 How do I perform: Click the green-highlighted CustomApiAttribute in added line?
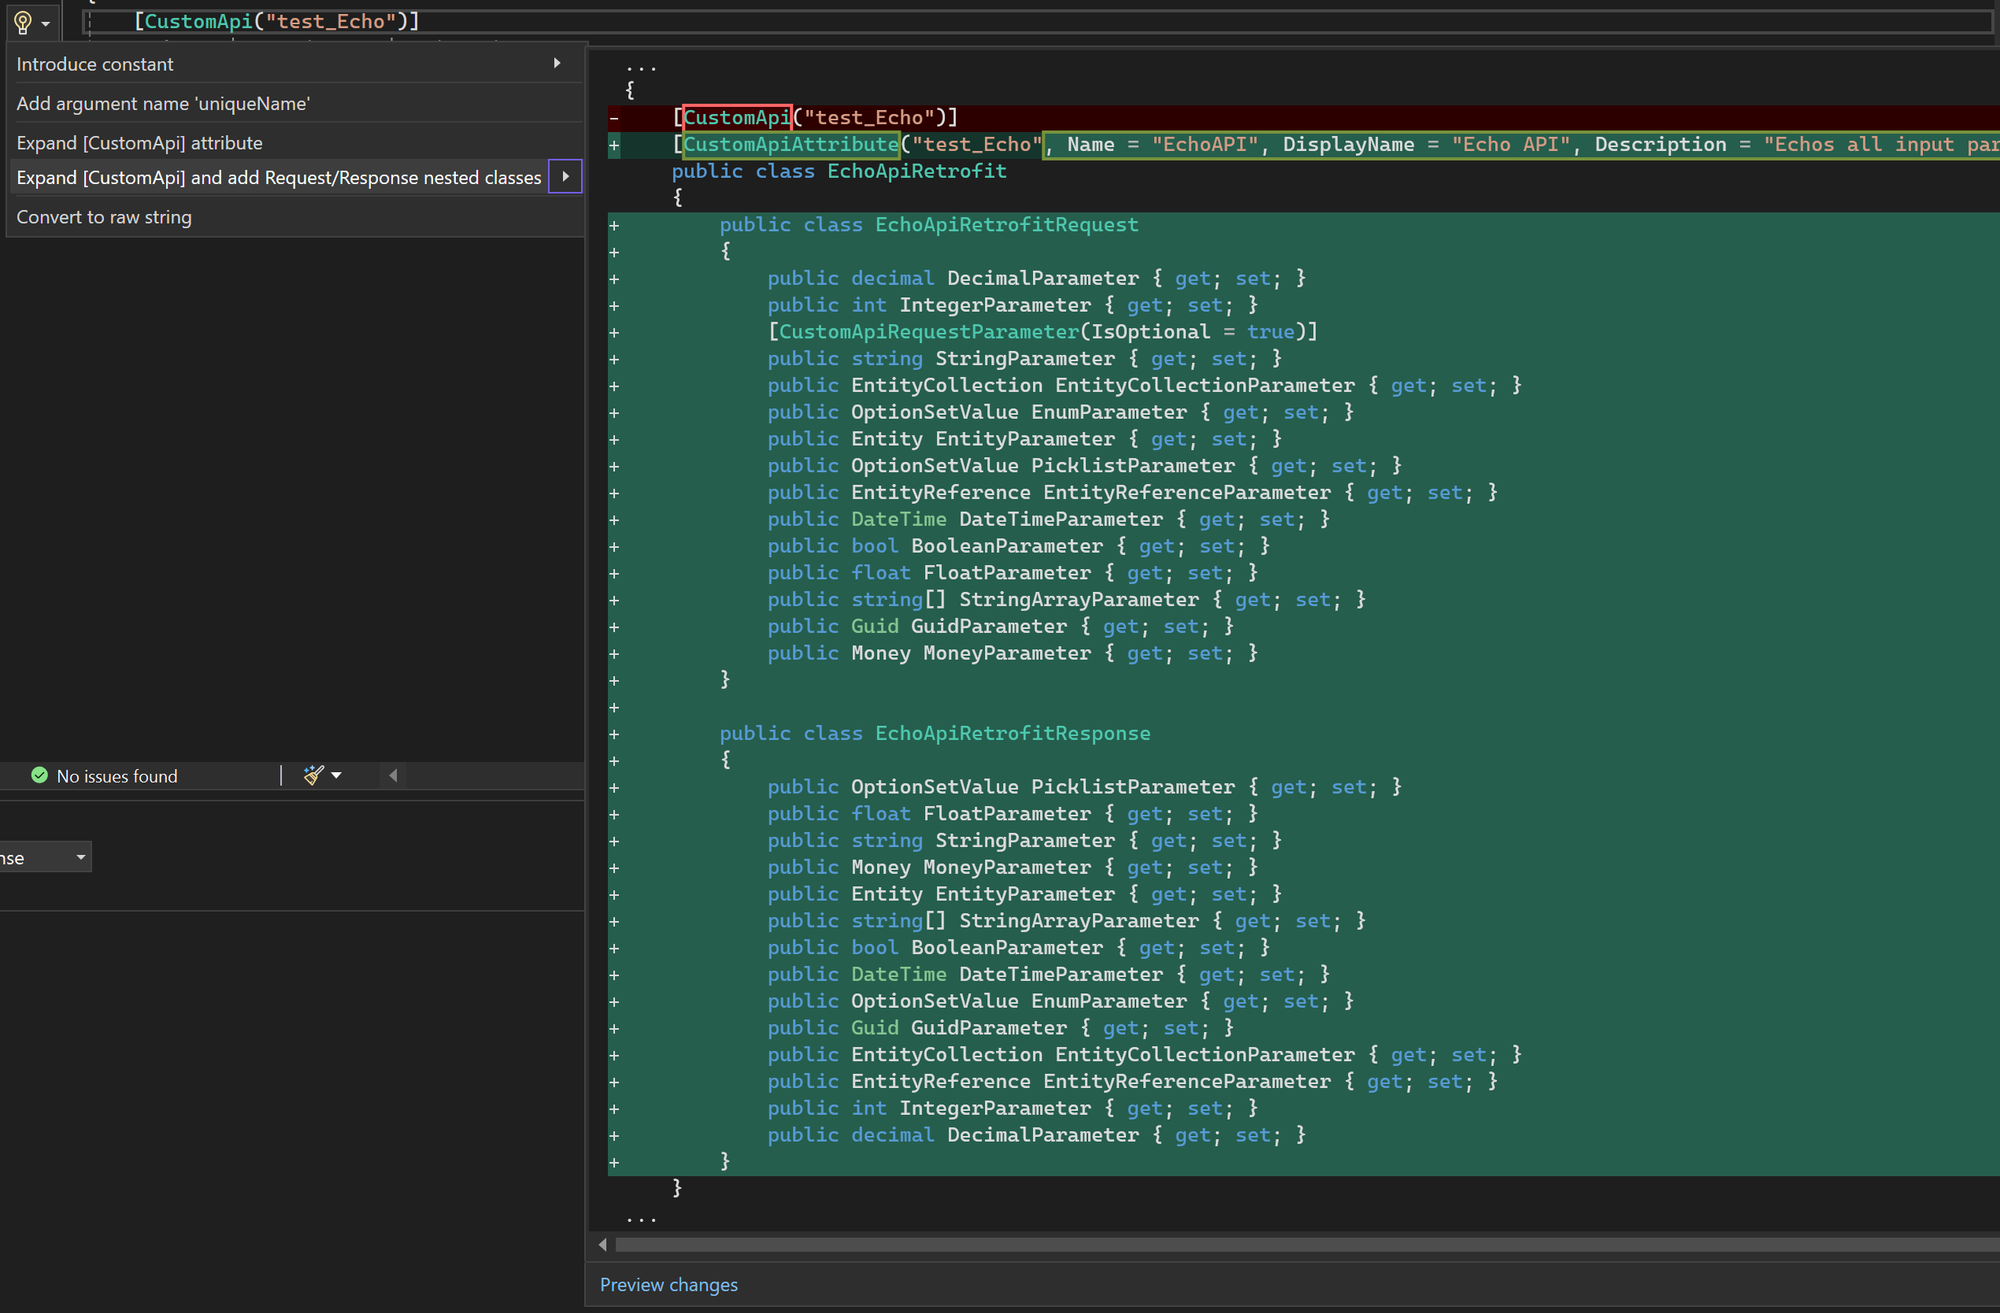click(x=791, y=145)
